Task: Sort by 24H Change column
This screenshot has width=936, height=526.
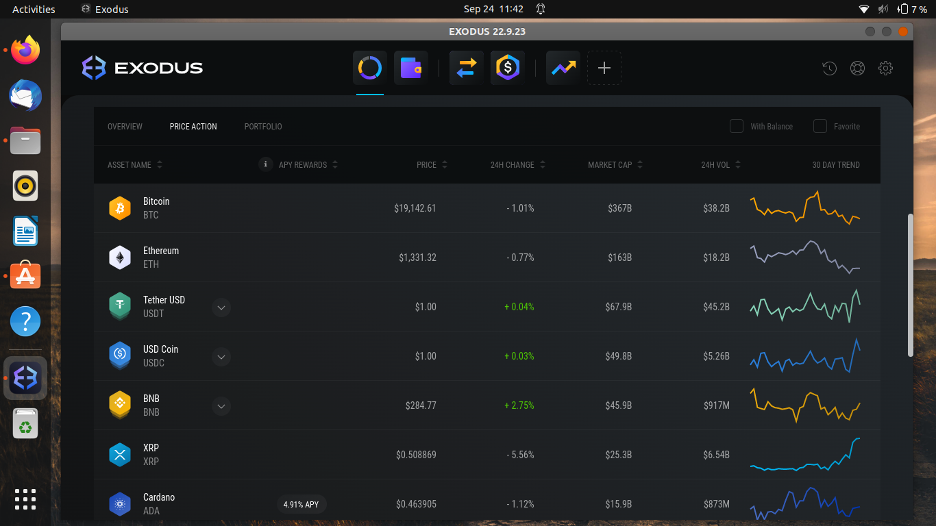Action: 518,165
